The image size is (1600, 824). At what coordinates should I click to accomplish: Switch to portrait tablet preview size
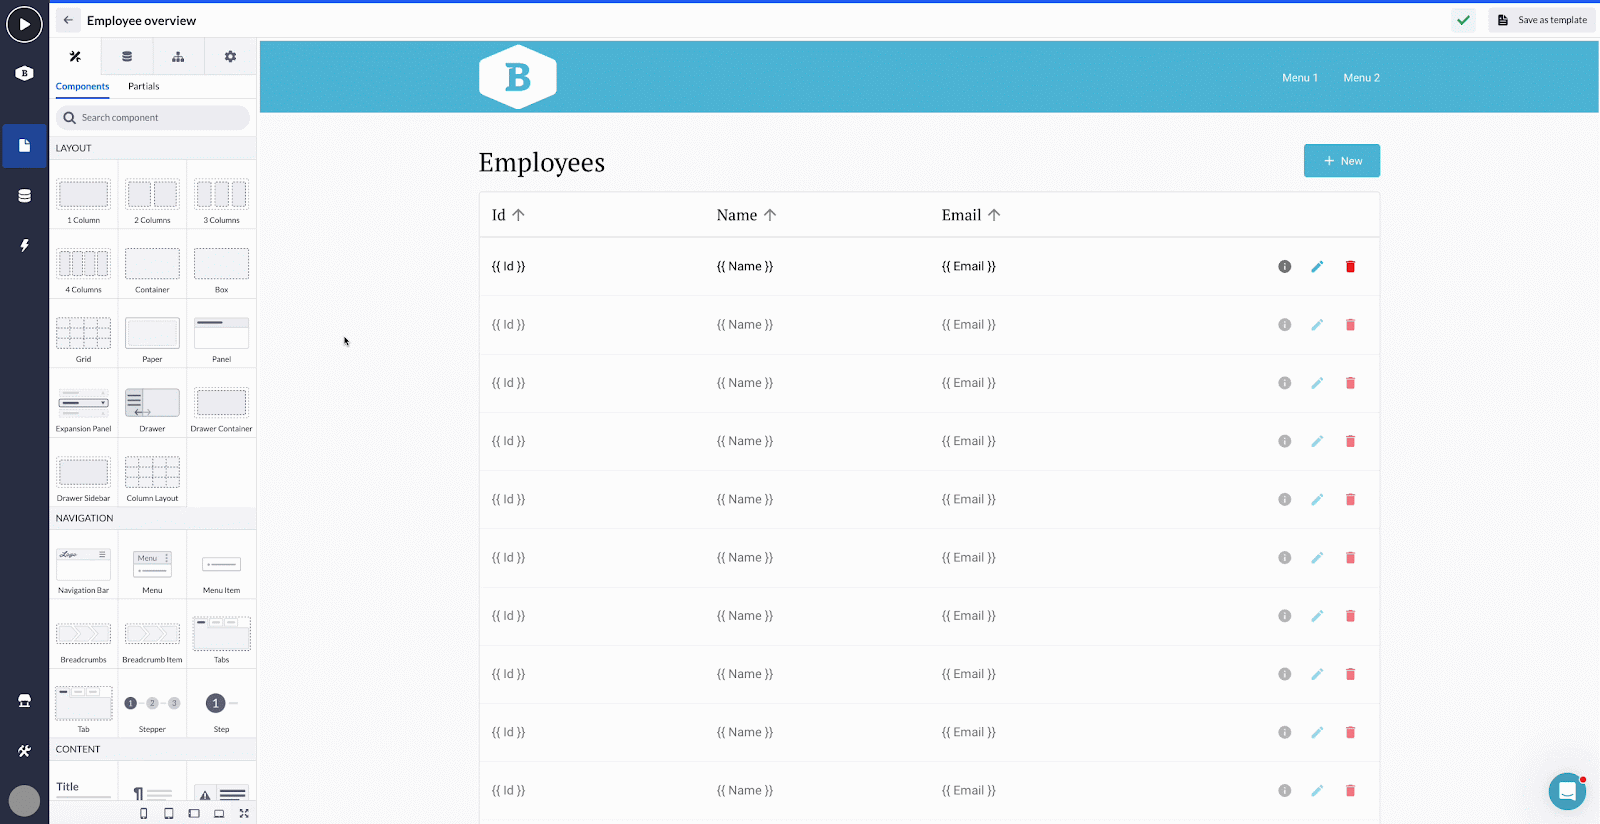[x=169, y=814]
